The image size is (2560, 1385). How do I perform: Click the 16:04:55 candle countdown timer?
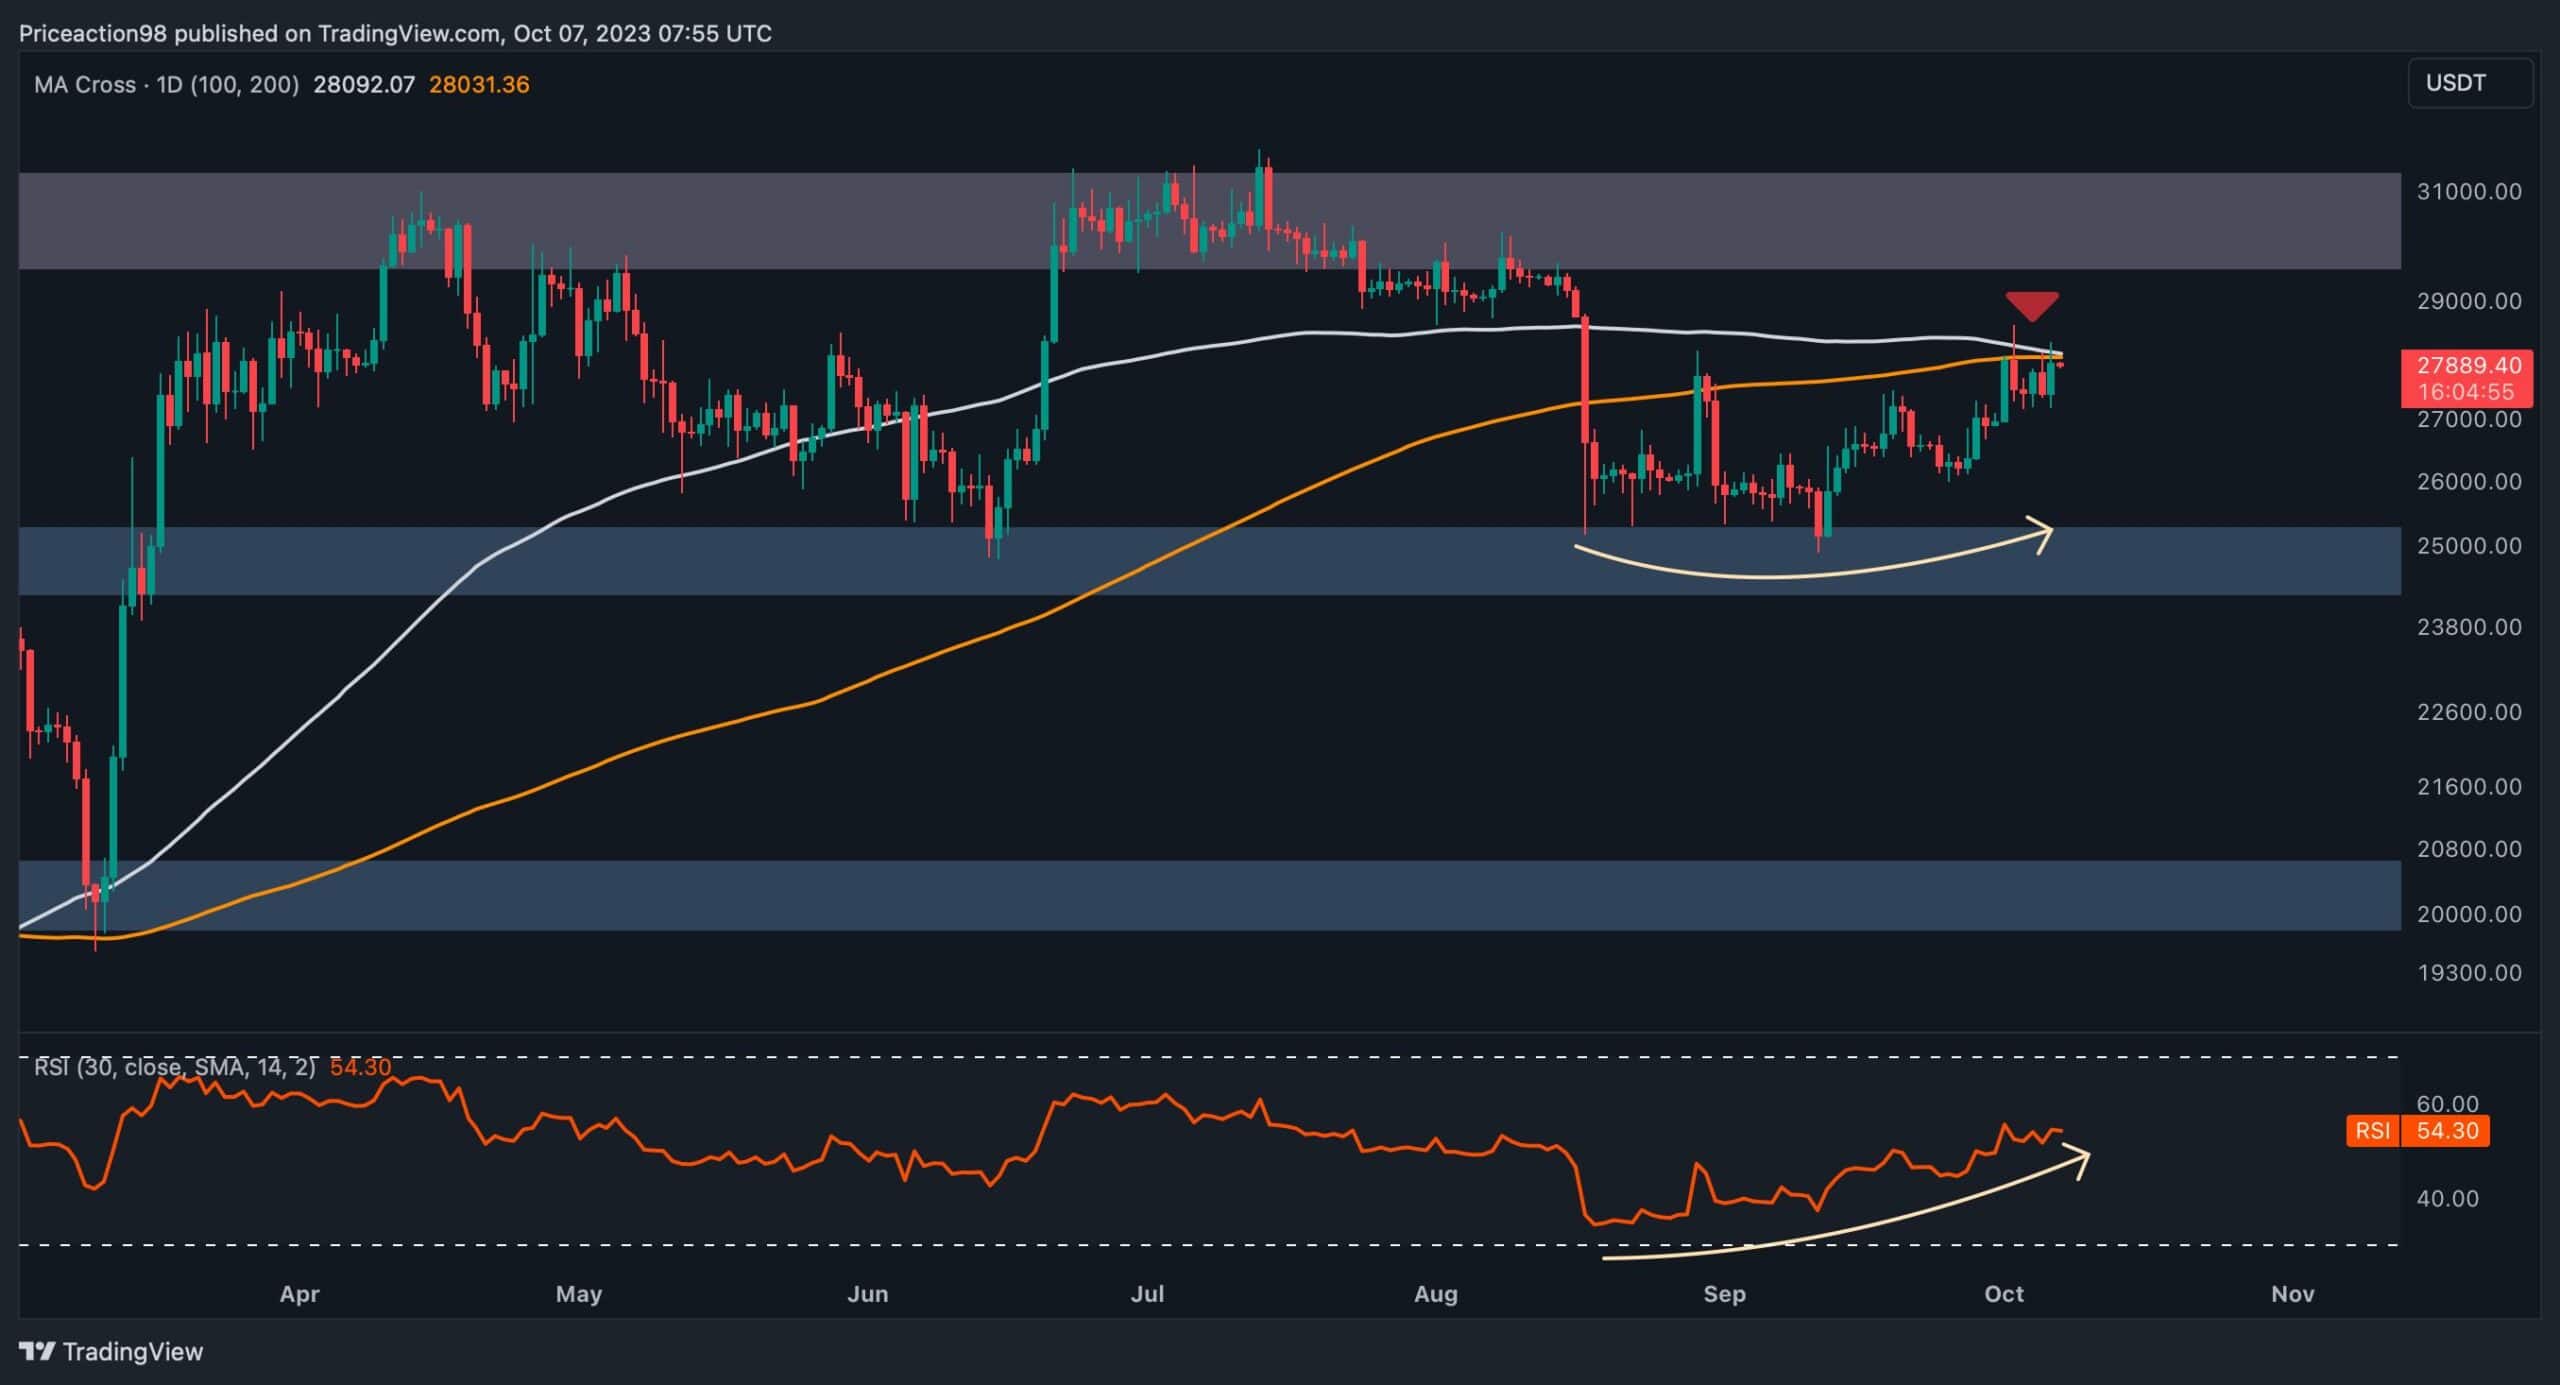(2468, 392)
